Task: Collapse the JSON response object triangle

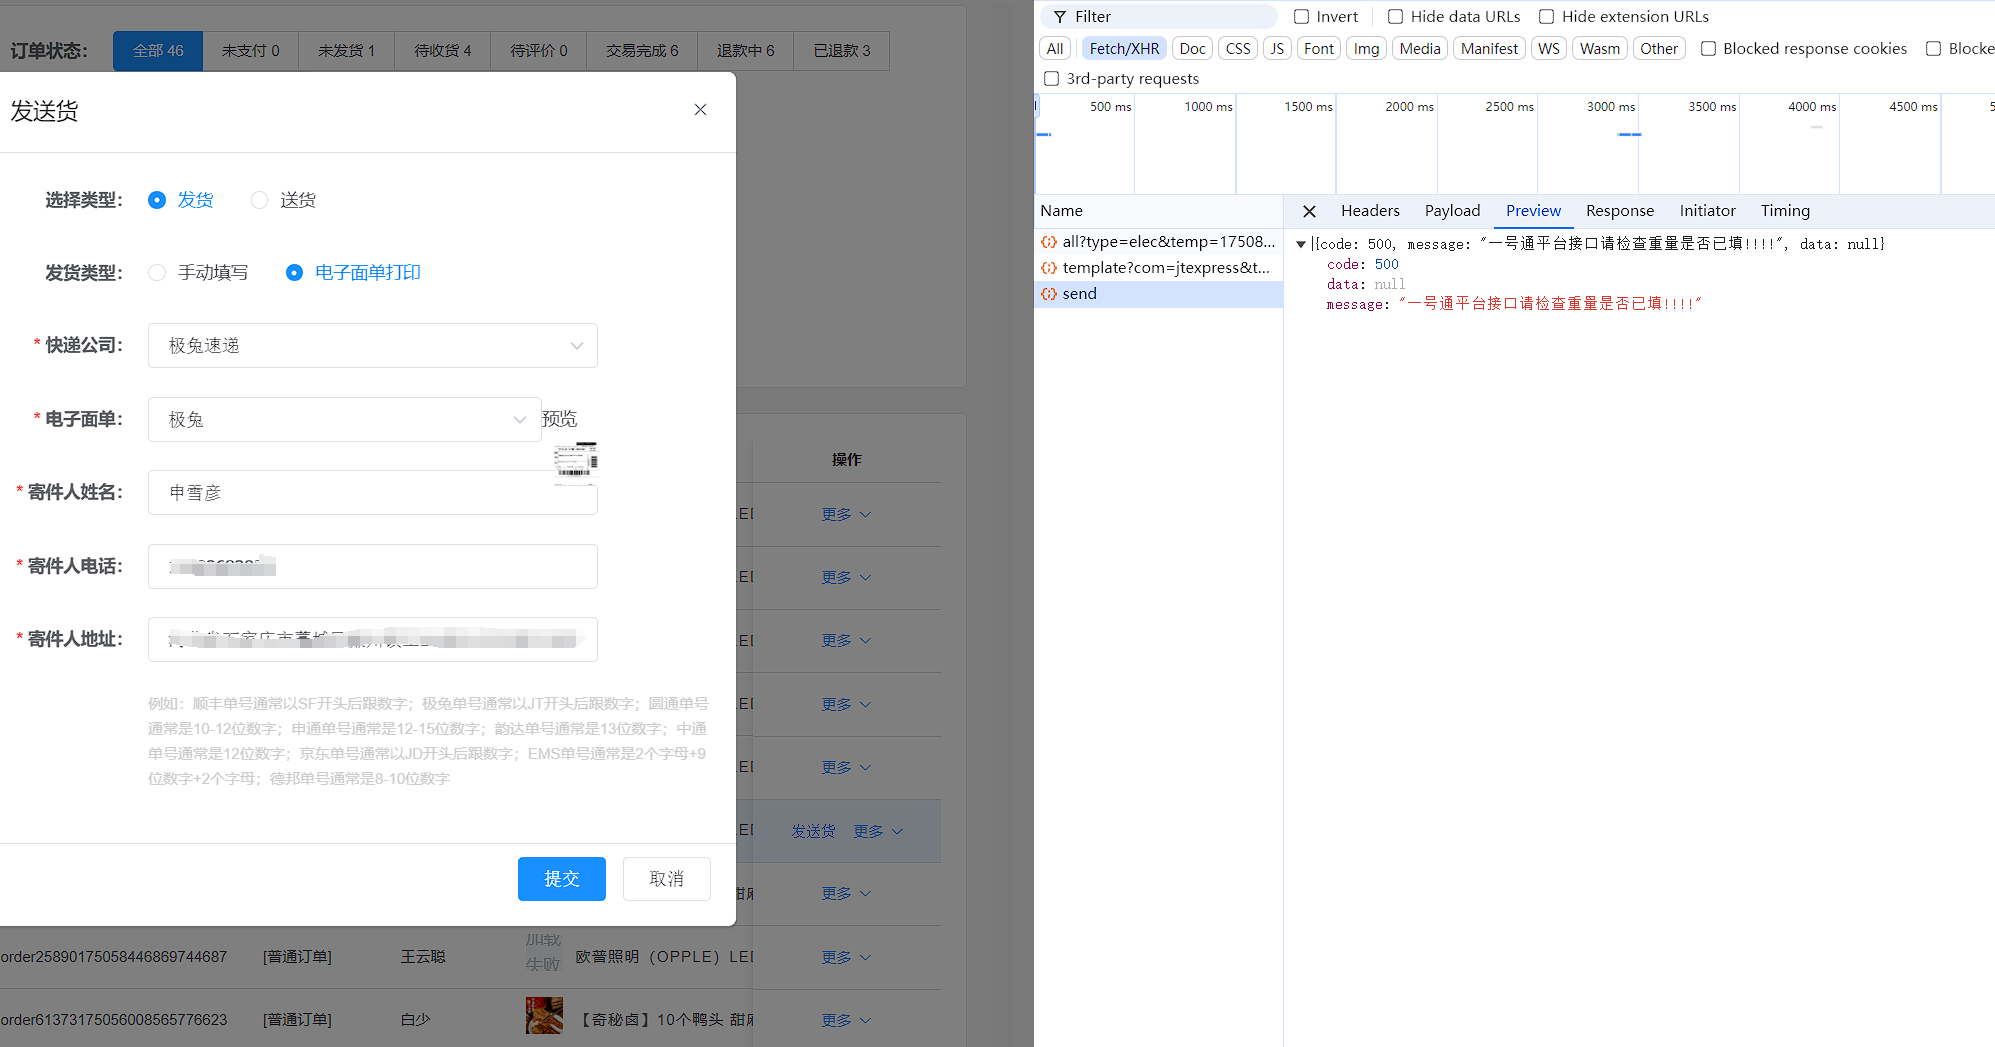Action: pyautogui.click(x=1301, y=244)
